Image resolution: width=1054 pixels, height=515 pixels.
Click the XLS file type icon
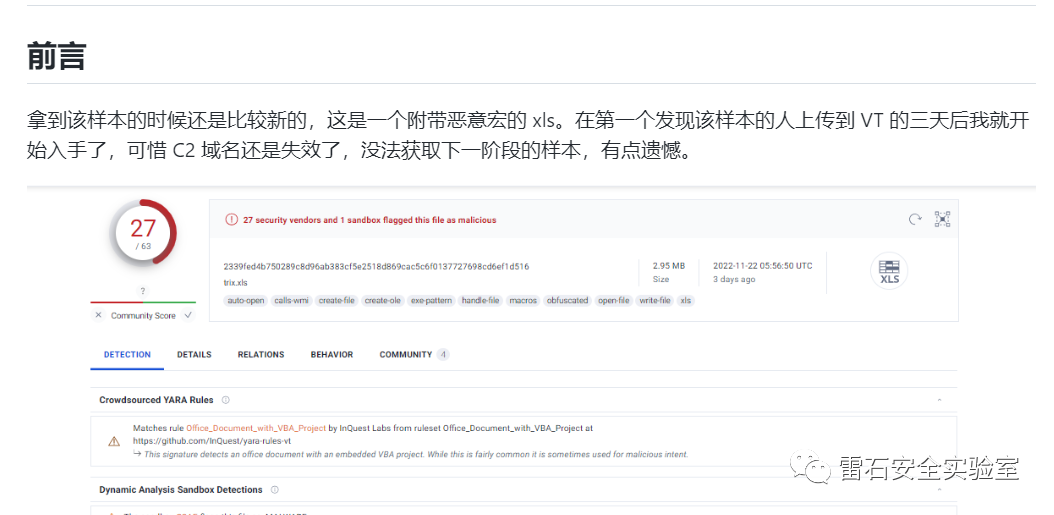pos(889,271)
